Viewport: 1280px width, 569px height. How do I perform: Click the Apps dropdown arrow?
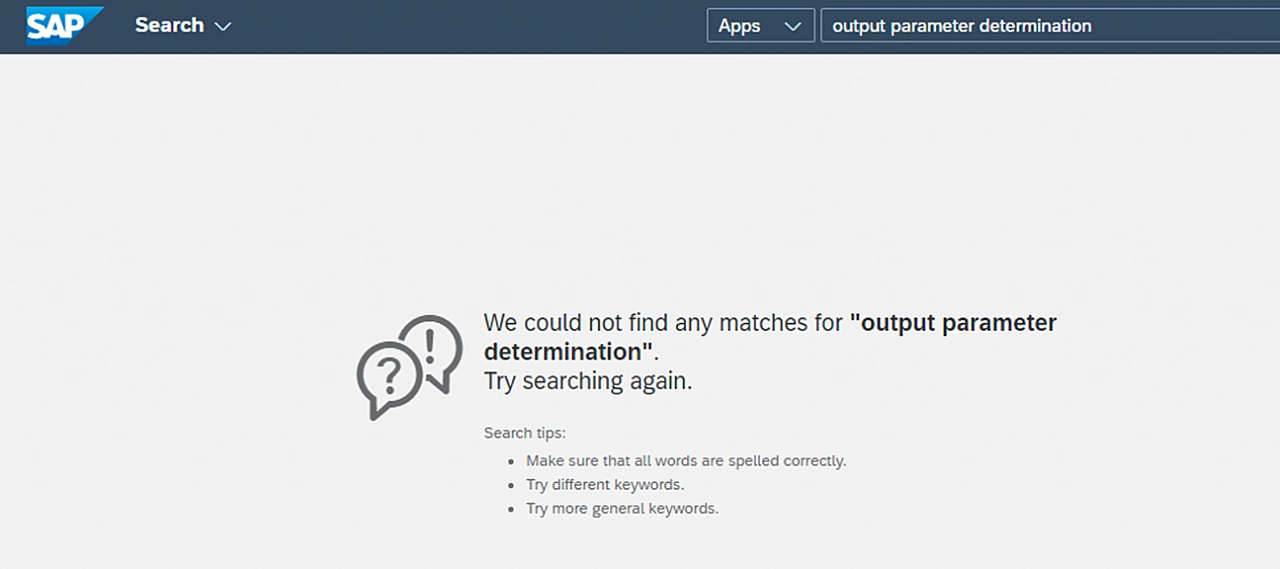[793, 27]
